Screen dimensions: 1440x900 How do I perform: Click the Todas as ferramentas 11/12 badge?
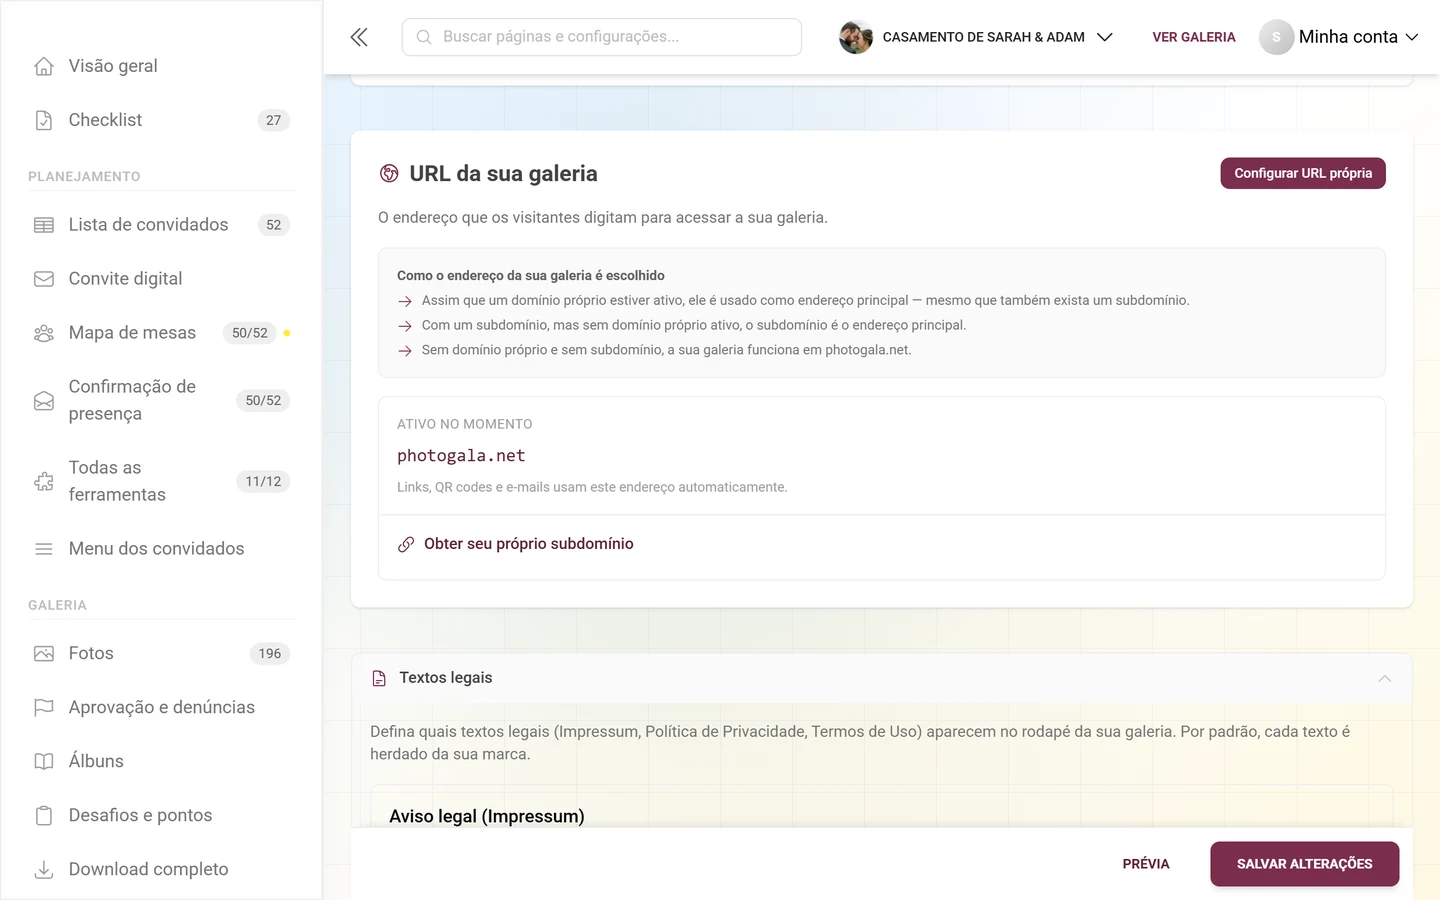(x=263, y=481)
